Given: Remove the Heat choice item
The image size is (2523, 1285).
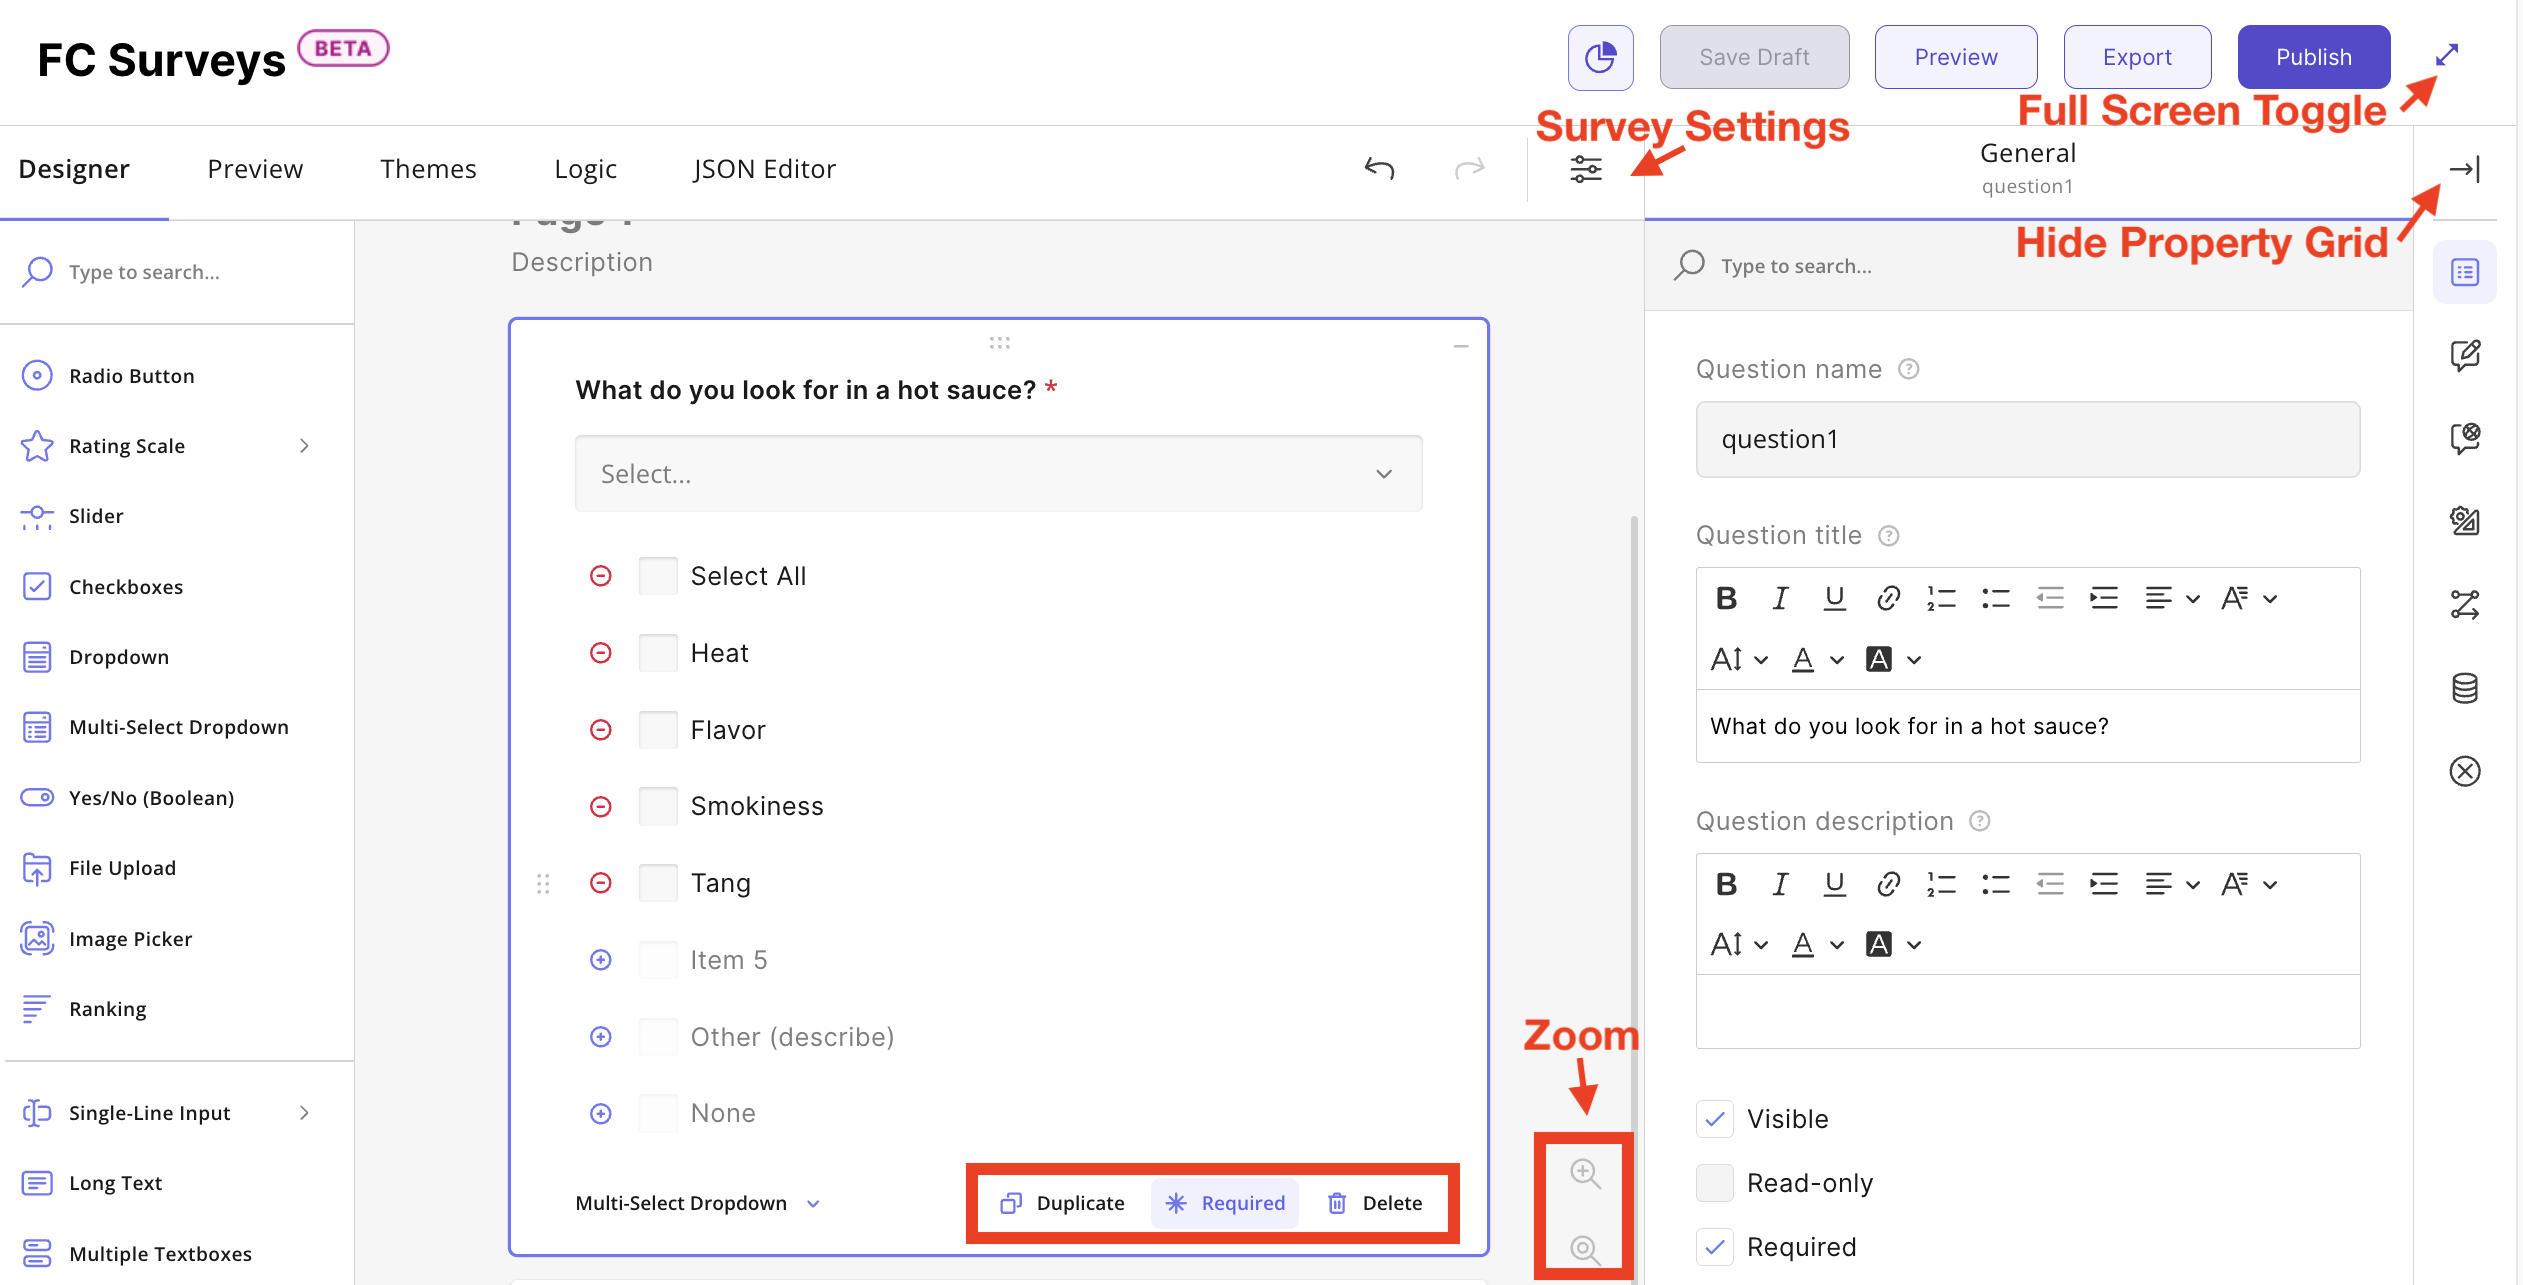Looking at the screenshot, I should pos(600,653).
